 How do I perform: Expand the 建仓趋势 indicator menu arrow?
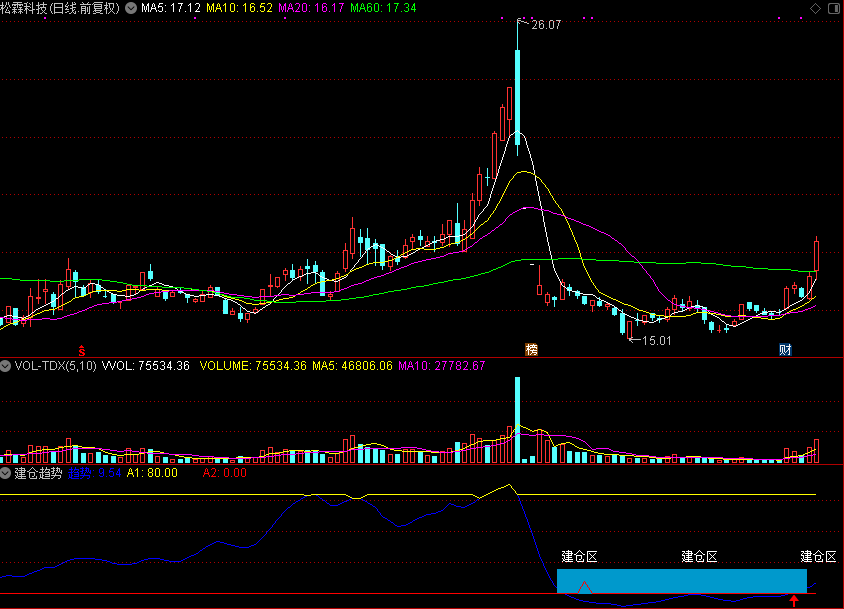pyautogui.click(x=6, y=473)
